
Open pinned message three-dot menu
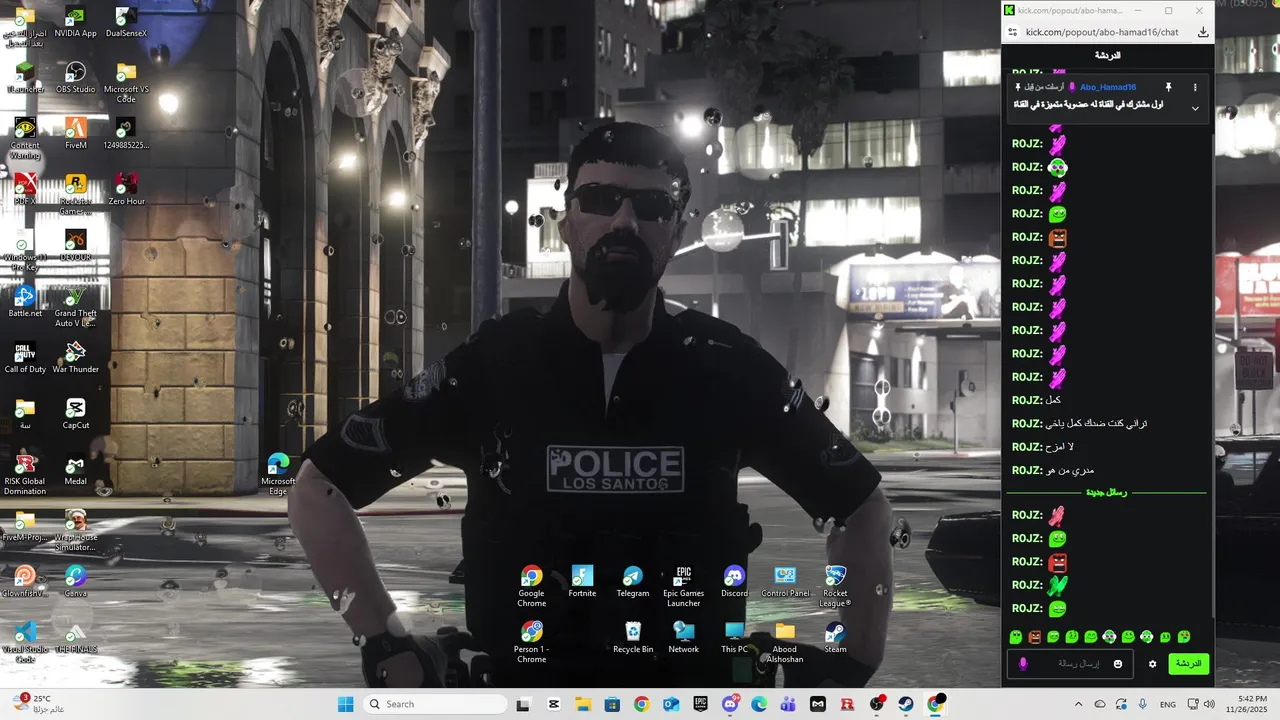coord(1195,87)
